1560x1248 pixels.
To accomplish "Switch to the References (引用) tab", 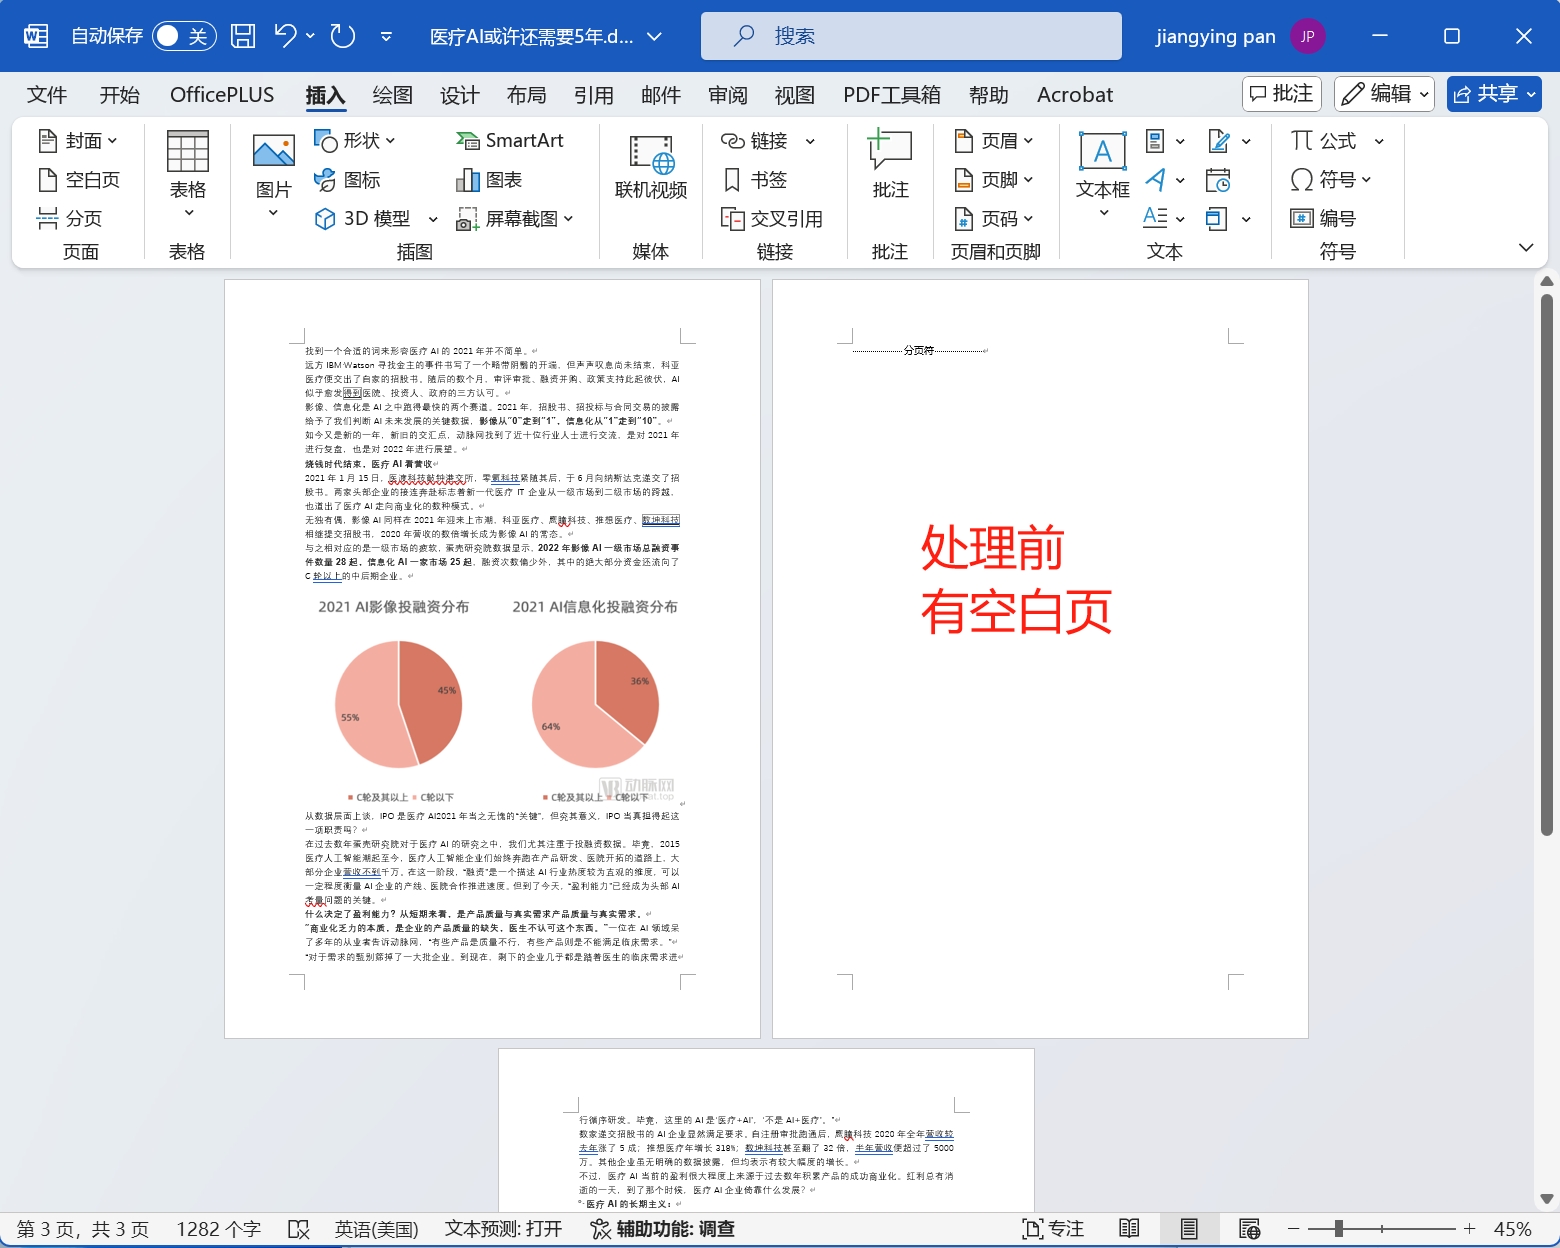I will pyautogui.click(x=593, y=95).
